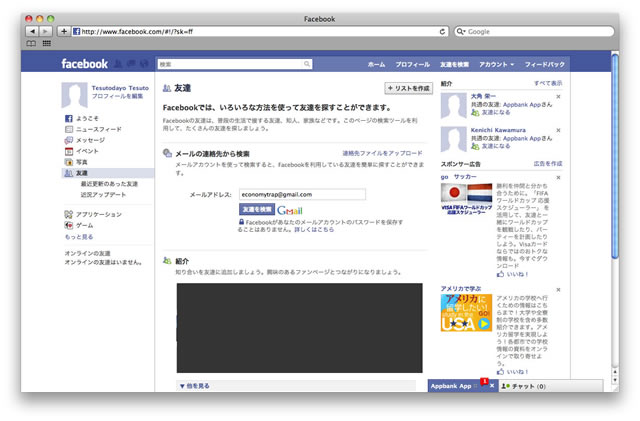Open Tesutodayo Tesuto profile name
Viewport: 640px width, 421px height.
(x=120, y=88)
